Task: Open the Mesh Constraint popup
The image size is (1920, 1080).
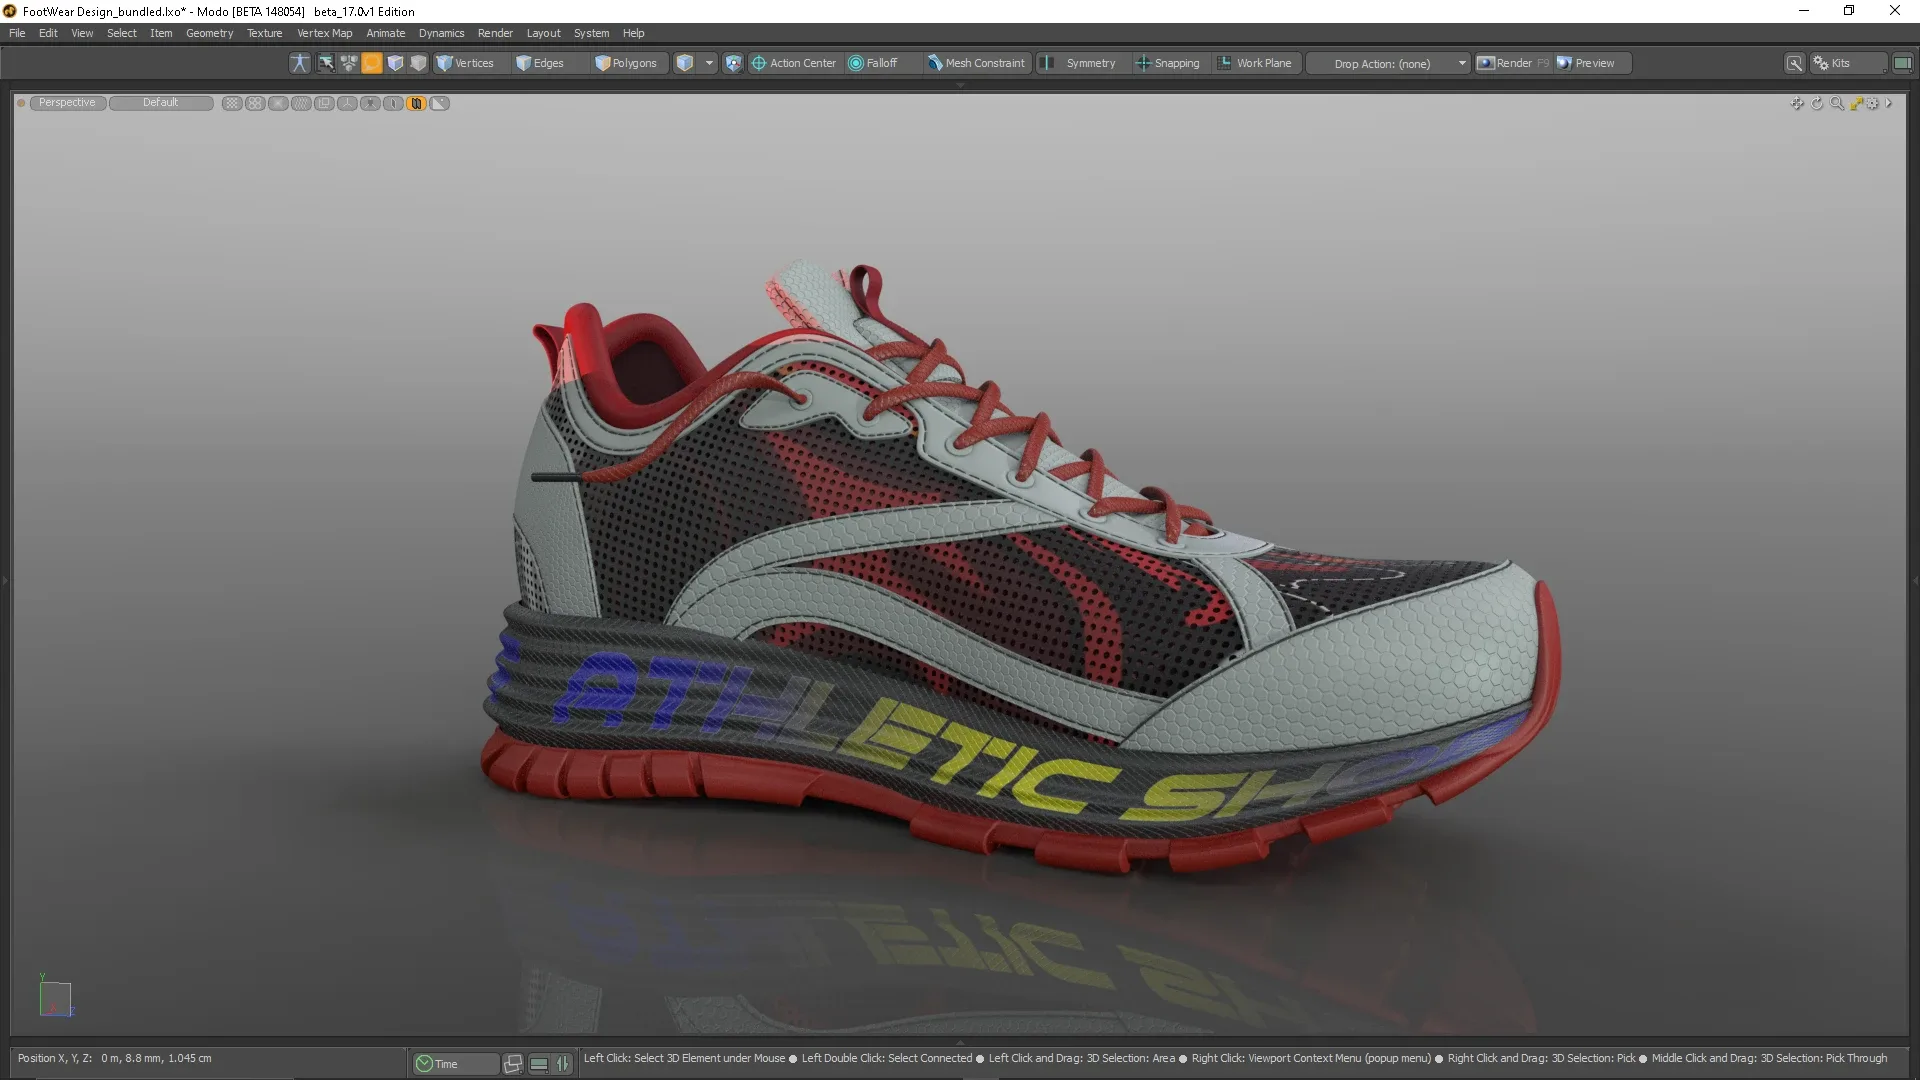Action: [977, 63]
